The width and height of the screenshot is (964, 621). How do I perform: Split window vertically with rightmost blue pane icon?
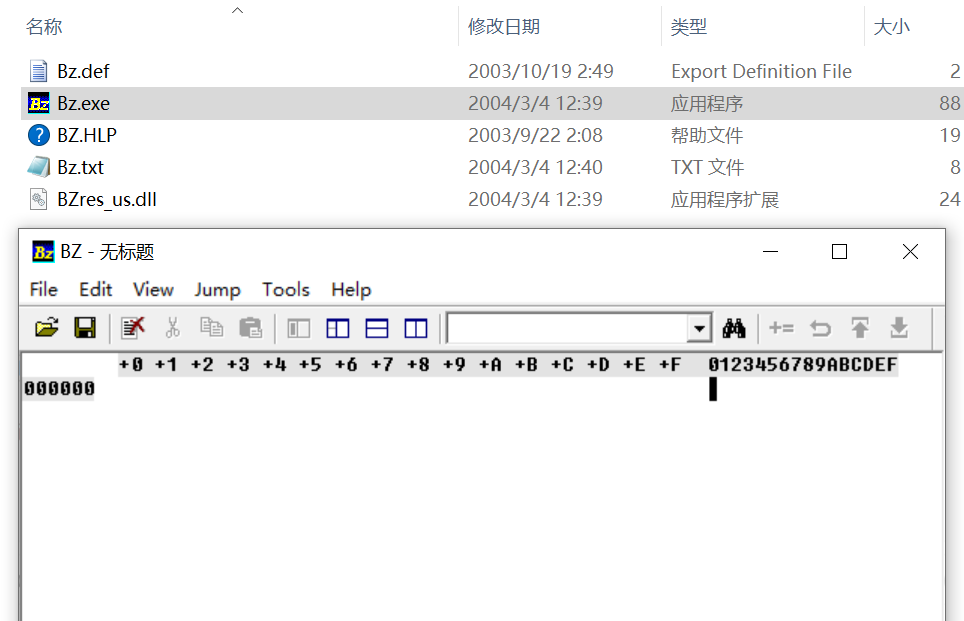point(416,328)
